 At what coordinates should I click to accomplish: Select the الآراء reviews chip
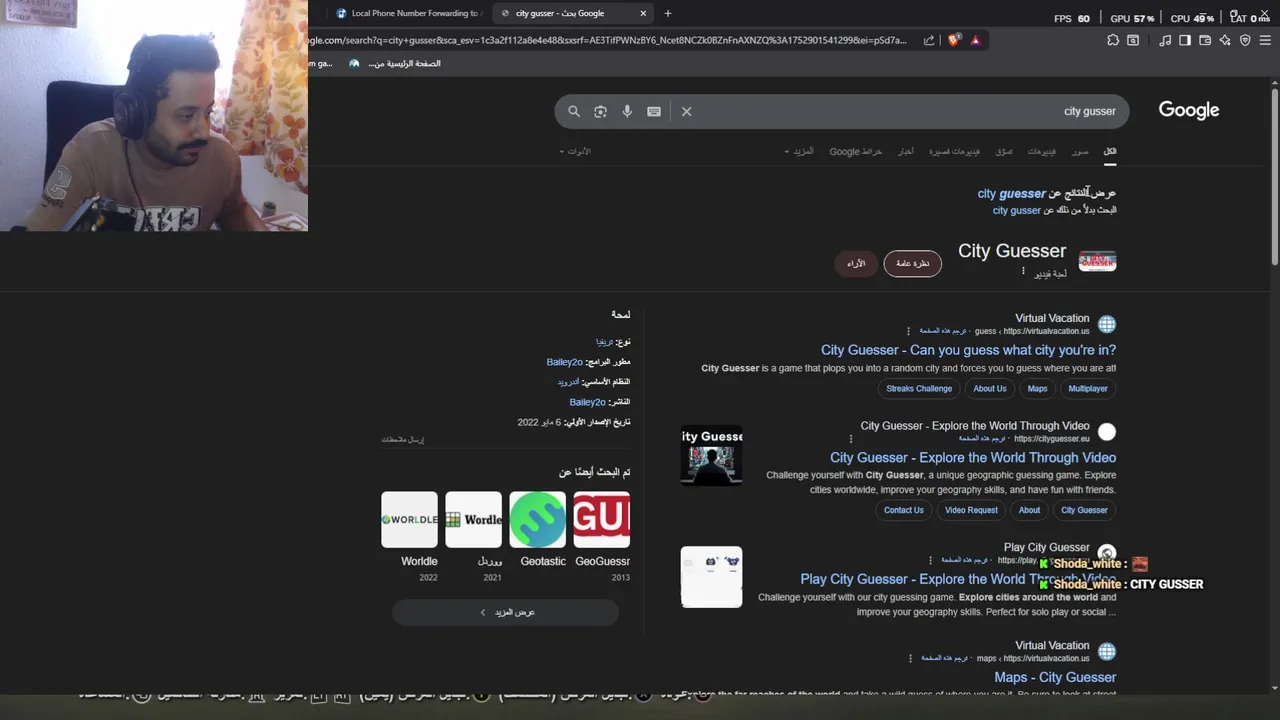point(856,263)
